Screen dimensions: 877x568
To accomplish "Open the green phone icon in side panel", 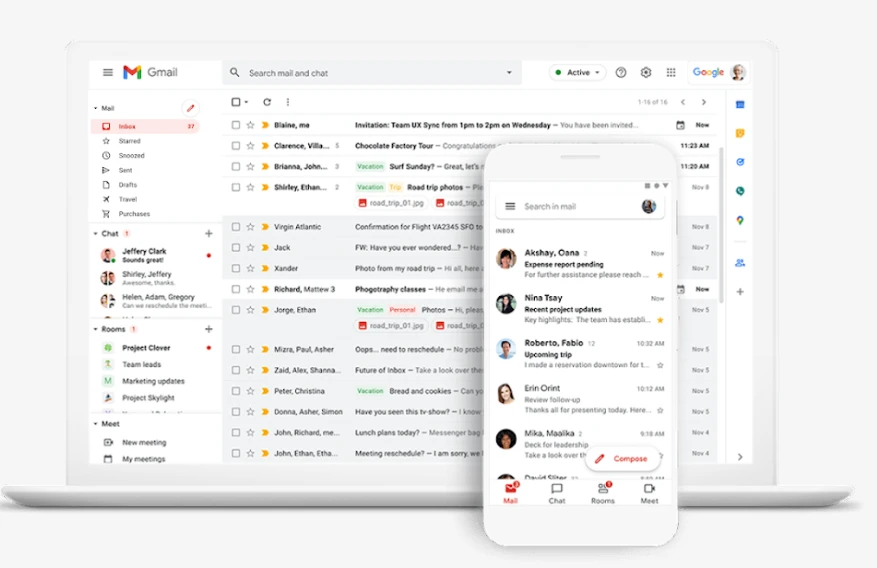I will 740,191.
